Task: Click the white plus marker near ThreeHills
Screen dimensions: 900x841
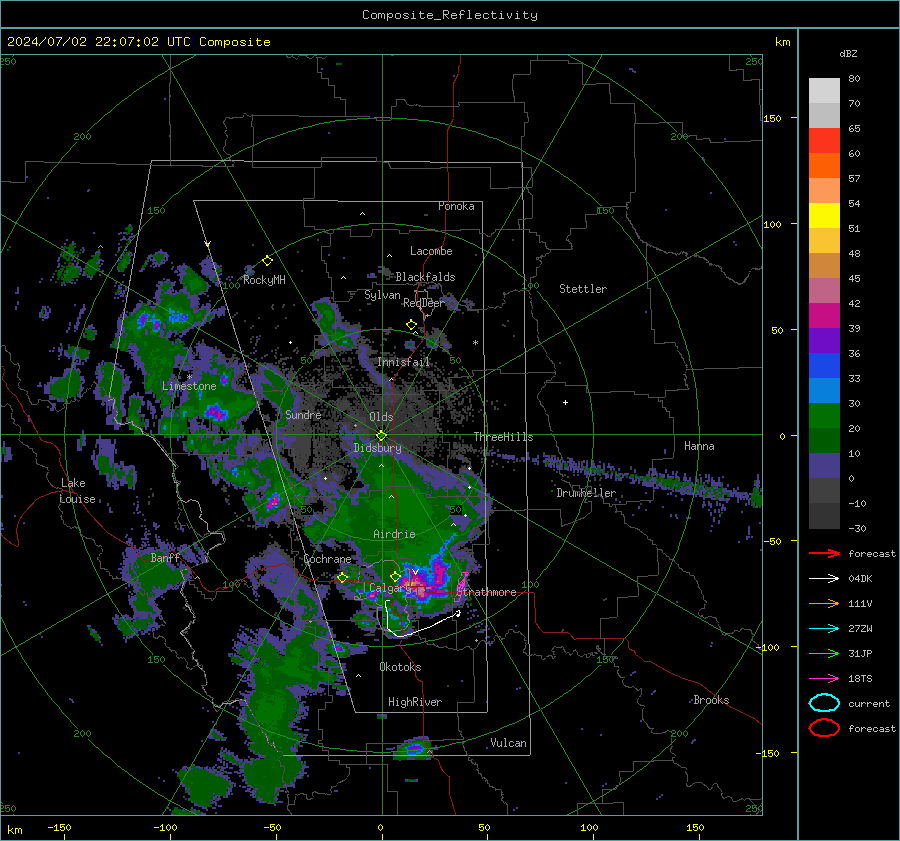Action: click(x=565, y=402)
